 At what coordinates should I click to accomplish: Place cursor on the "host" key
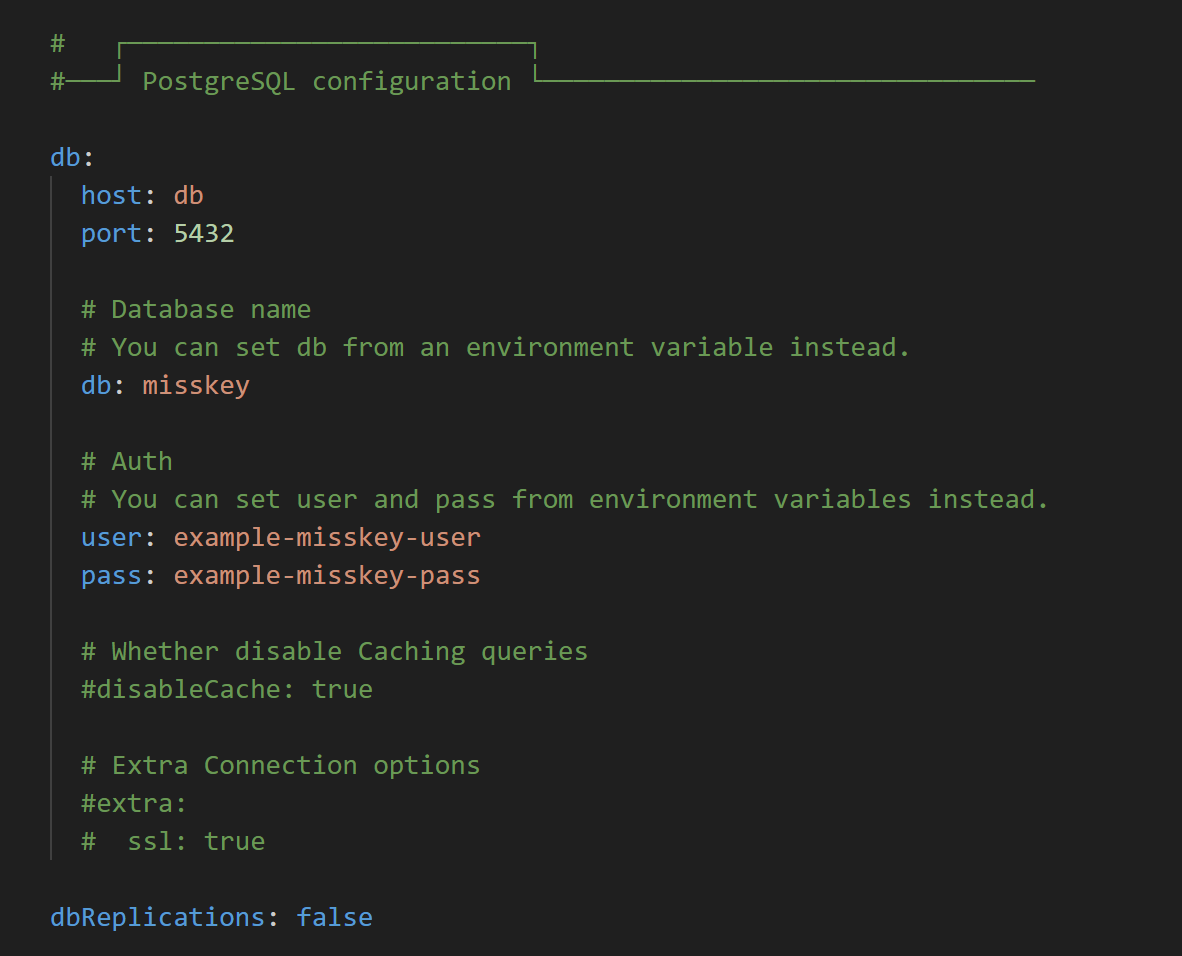[x=111, y=195]
